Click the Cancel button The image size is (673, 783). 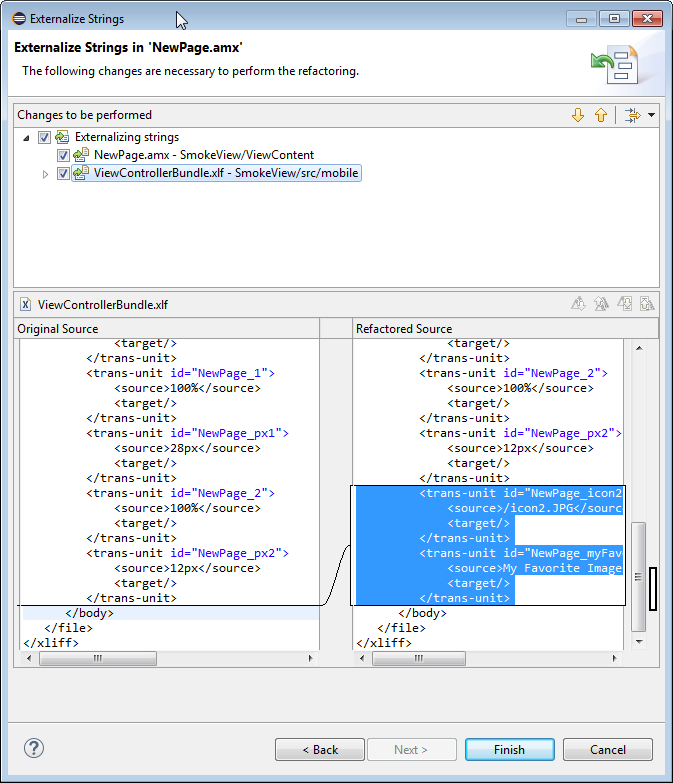click(608, 750)
